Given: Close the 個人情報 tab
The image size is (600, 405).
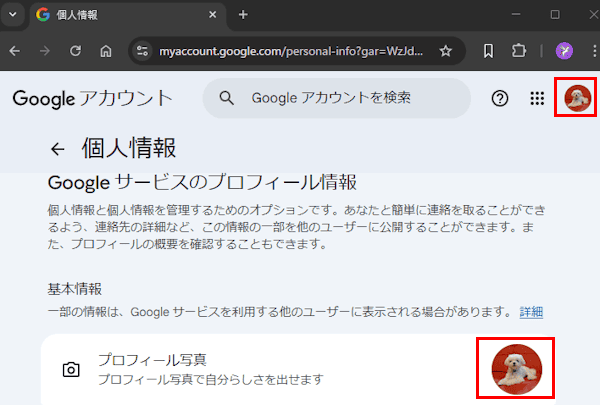Looking at the screenshot, I should [x=213, y=15].
